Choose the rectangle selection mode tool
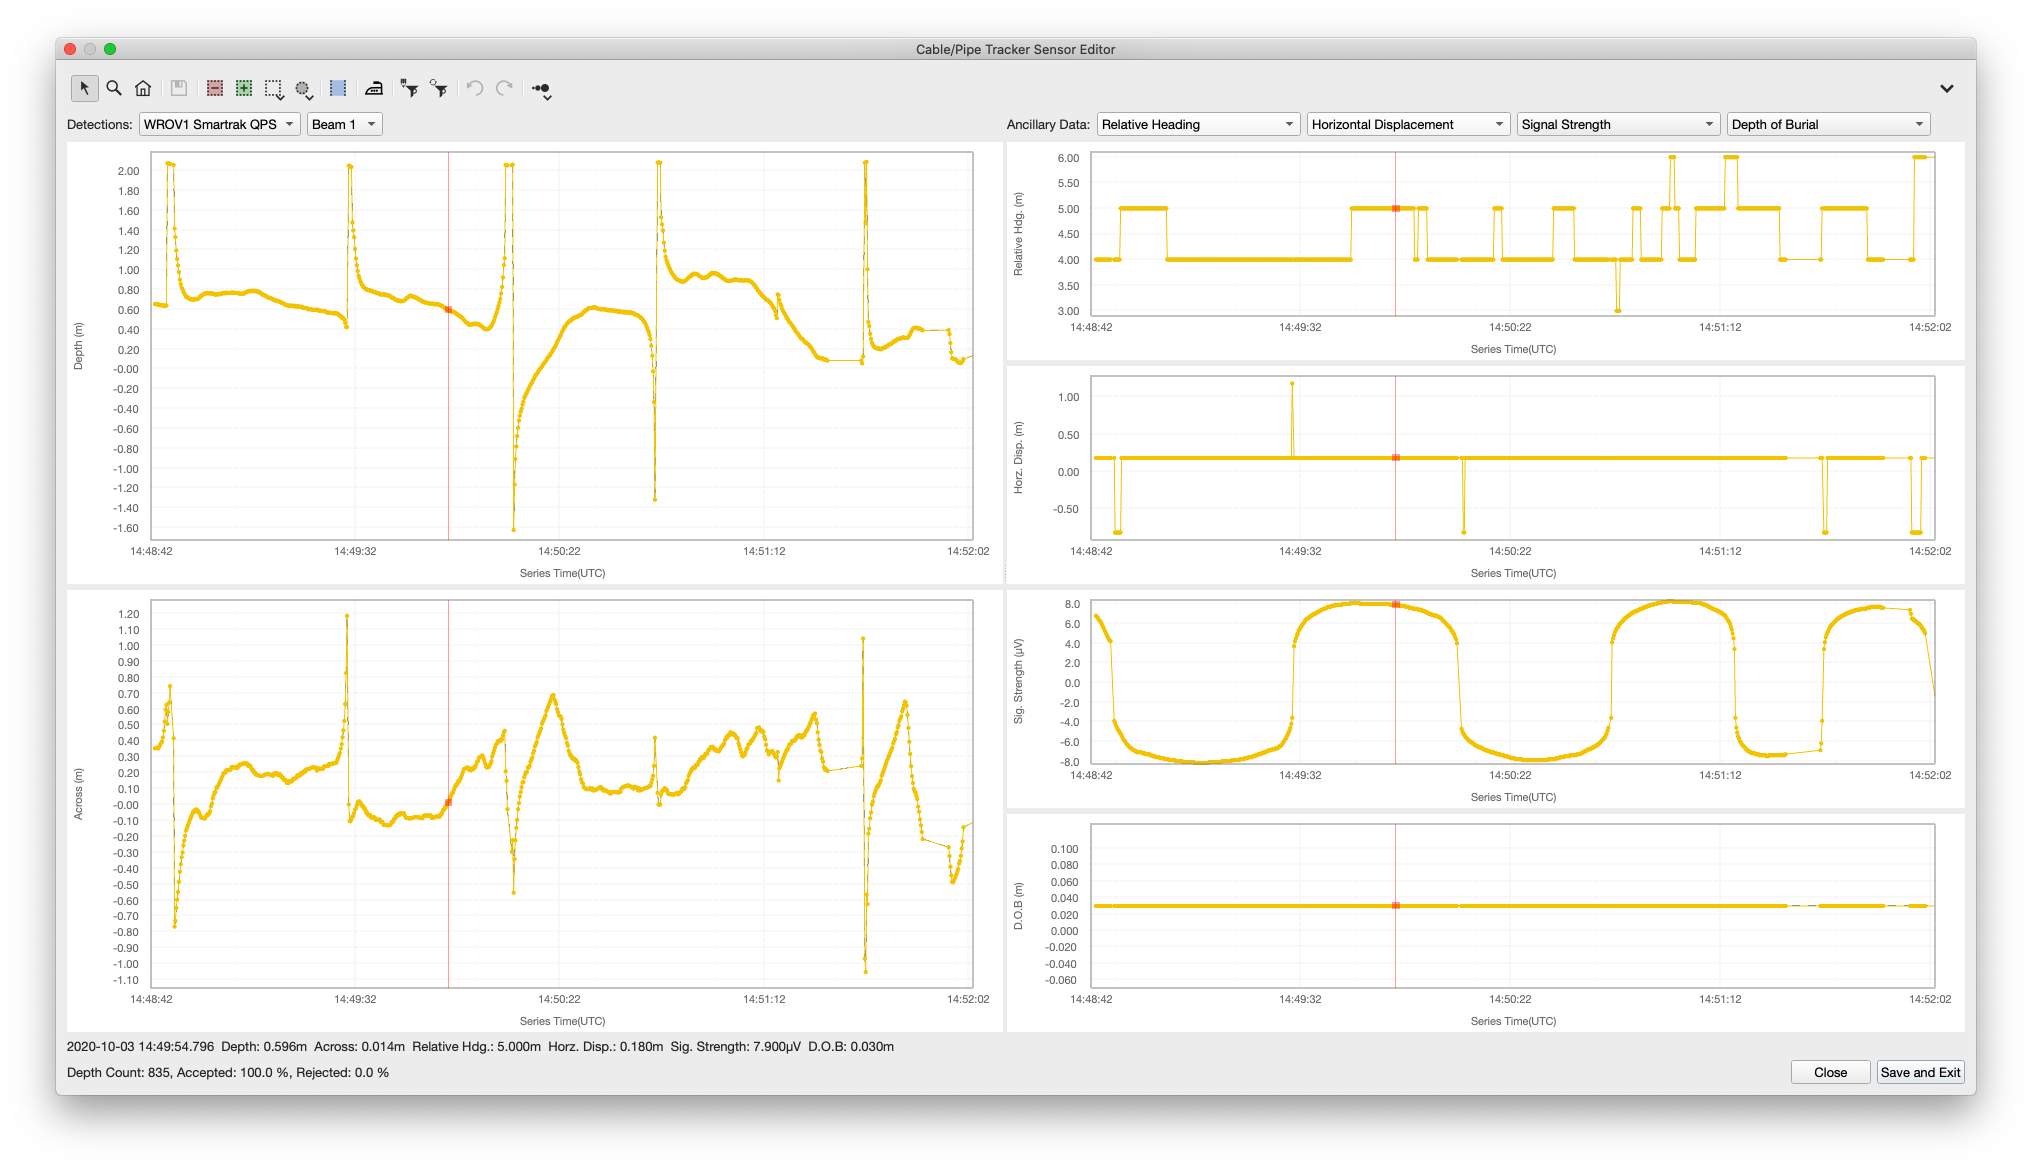2032x1169 pixels. [273, 89]
